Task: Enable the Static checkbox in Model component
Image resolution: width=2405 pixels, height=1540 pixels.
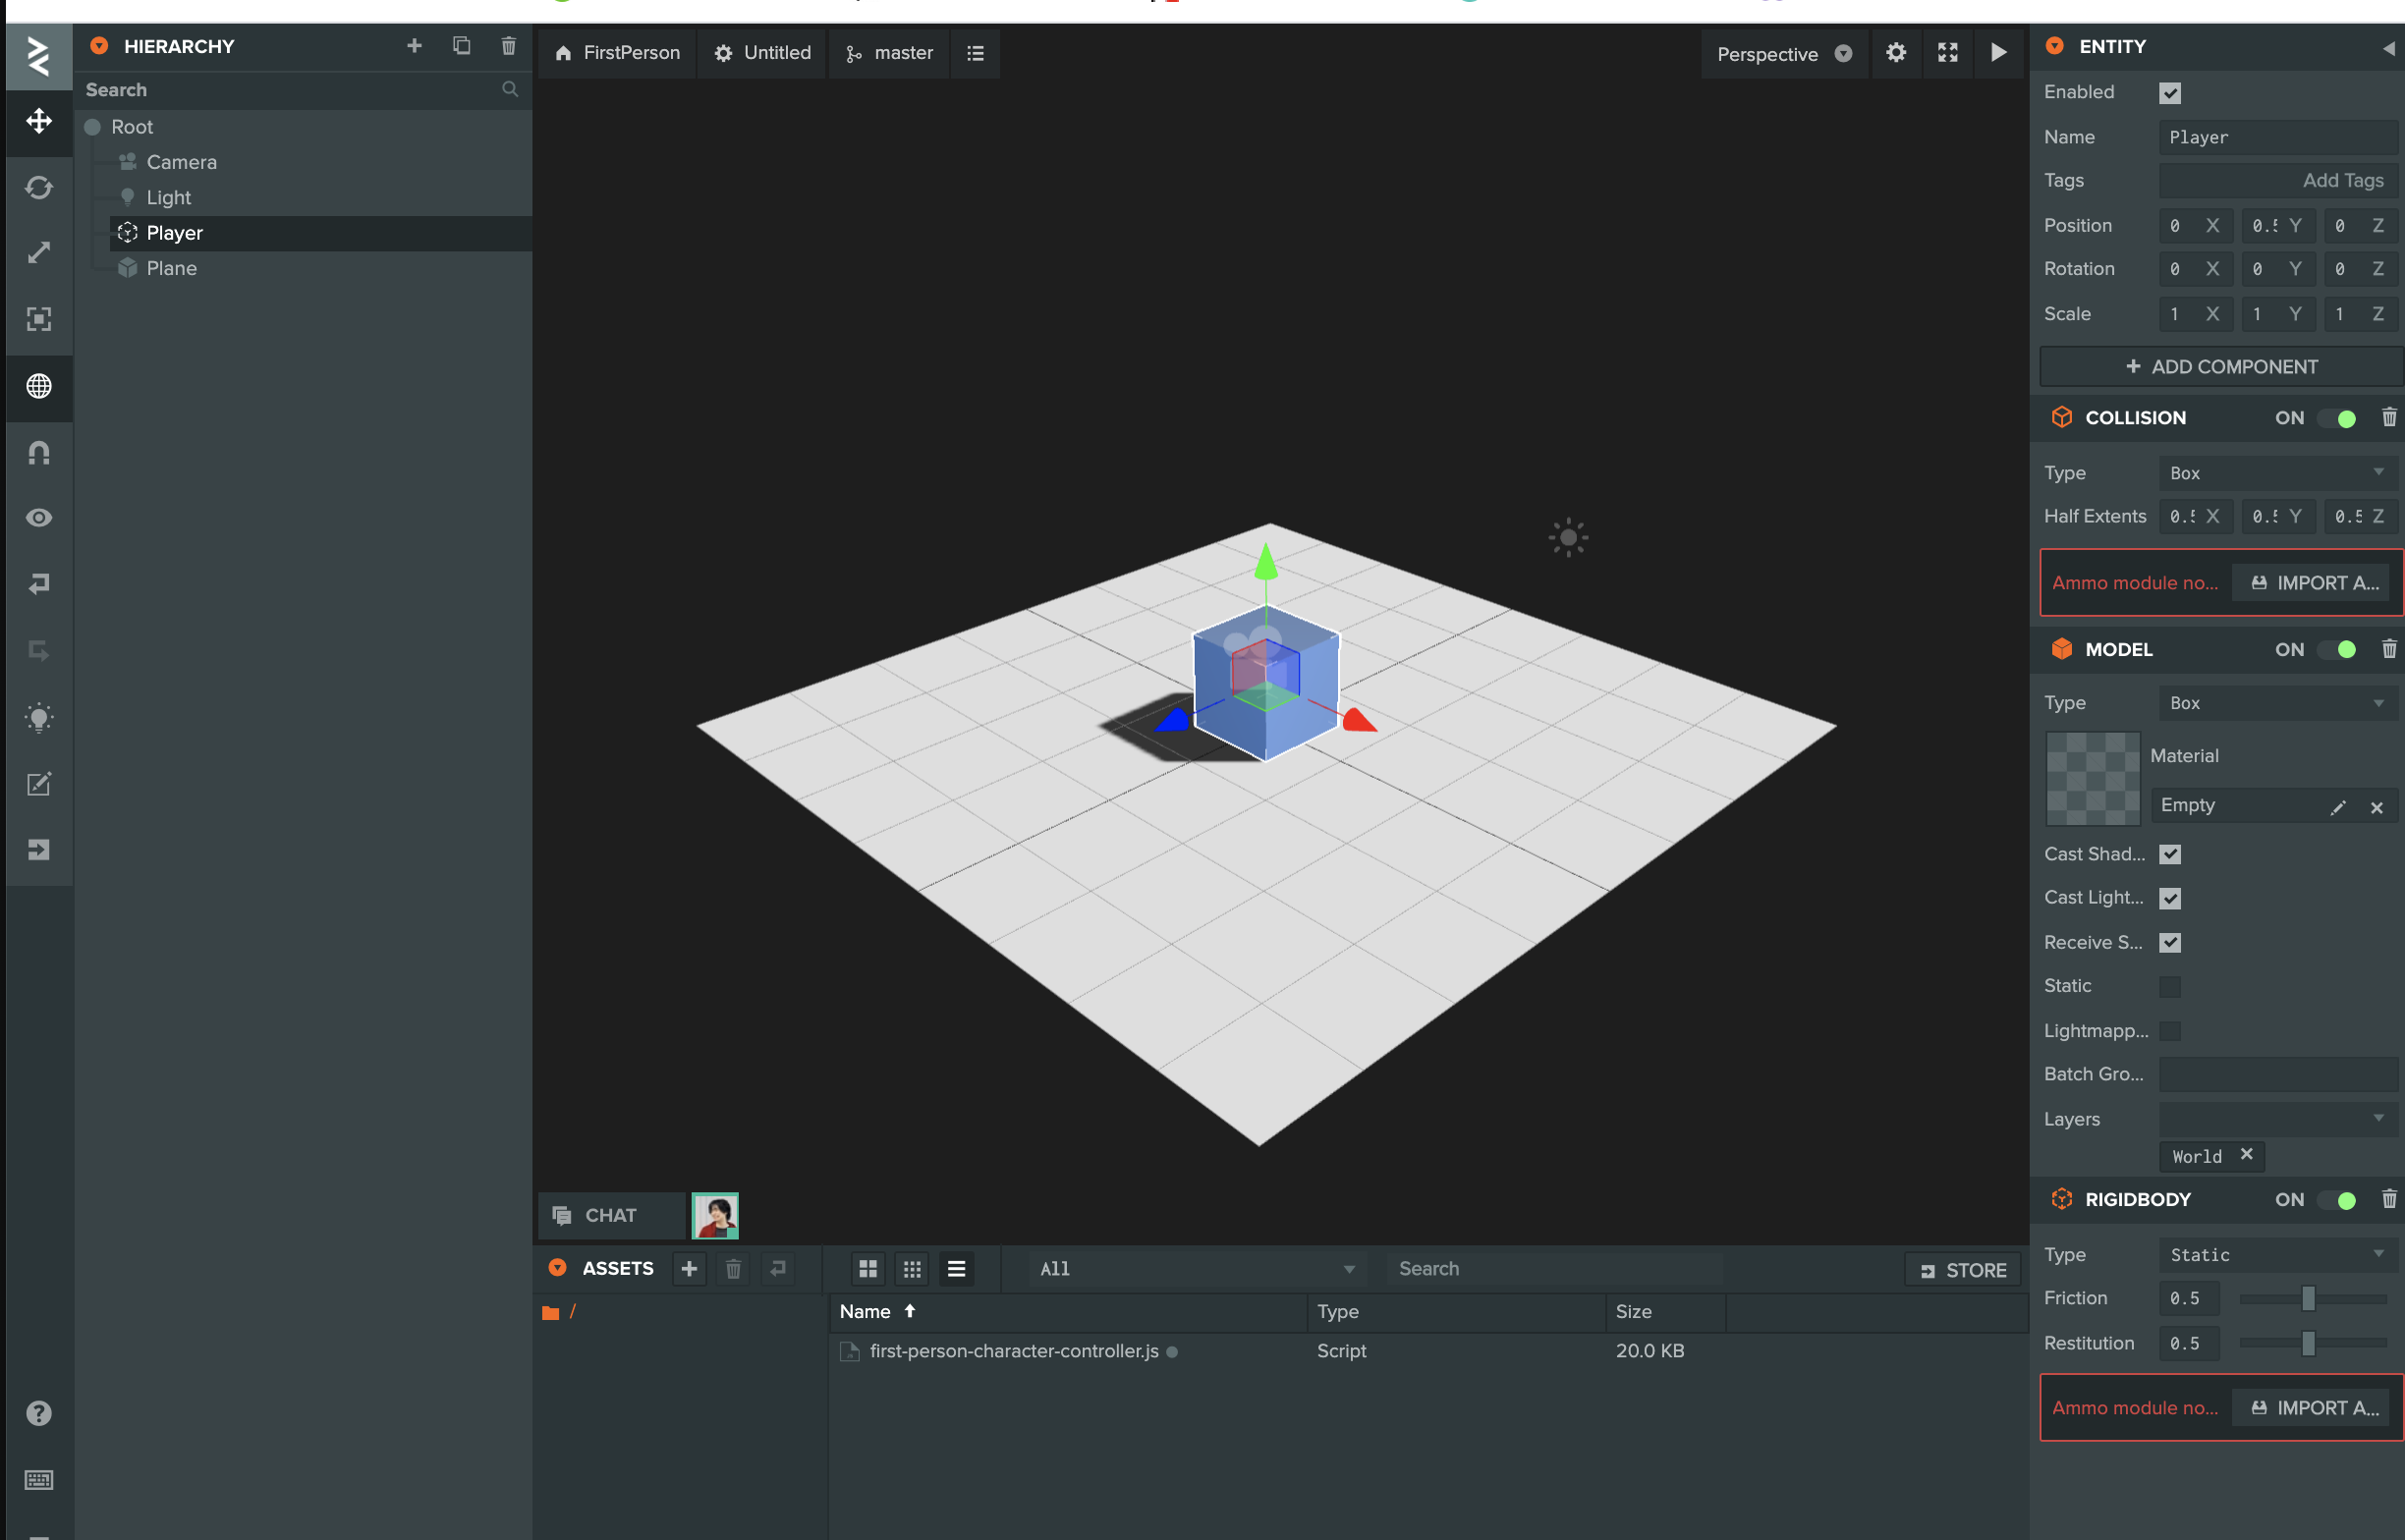Action: (2170, 986)
